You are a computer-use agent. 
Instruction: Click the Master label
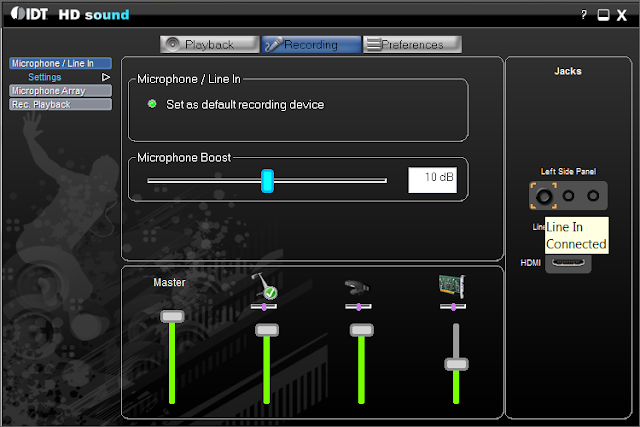169,282
